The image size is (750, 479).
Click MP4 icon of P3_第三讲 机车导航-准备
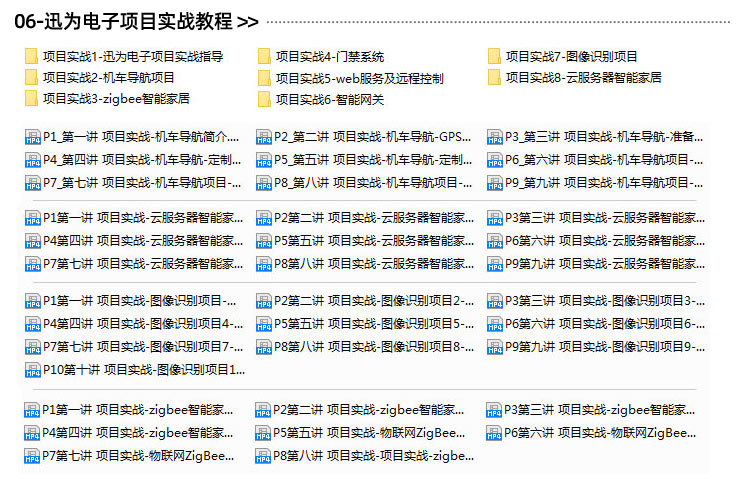click(x=495, y=137)
